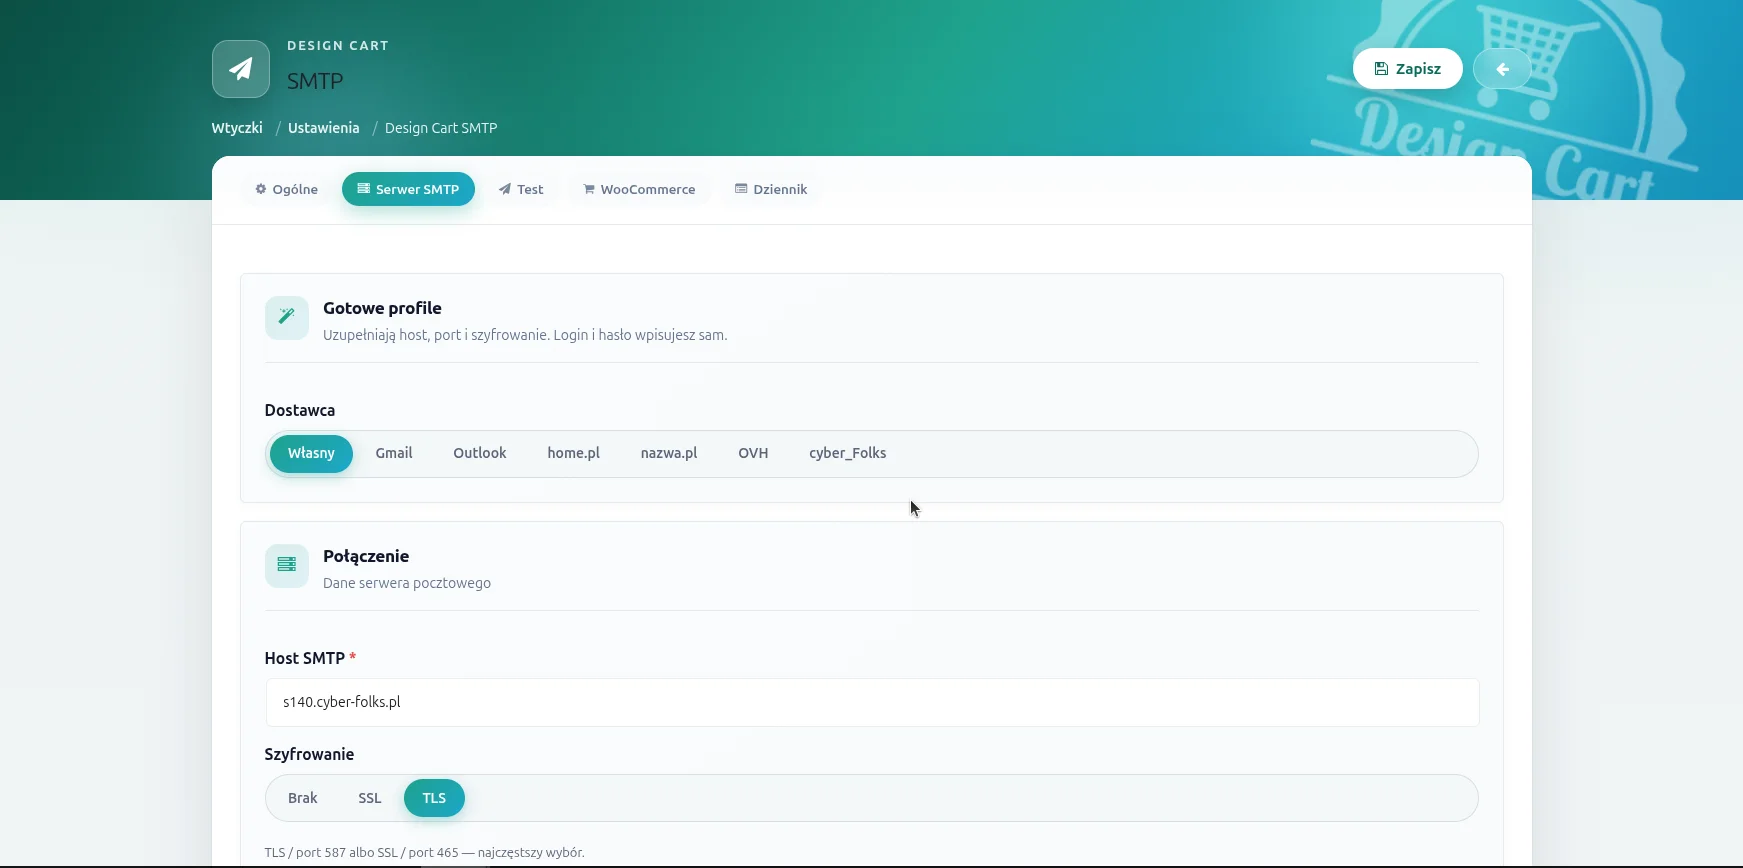Set encryption to SSL
Image resolution: width=1743 pixels, height=868 pixels.
370,798
